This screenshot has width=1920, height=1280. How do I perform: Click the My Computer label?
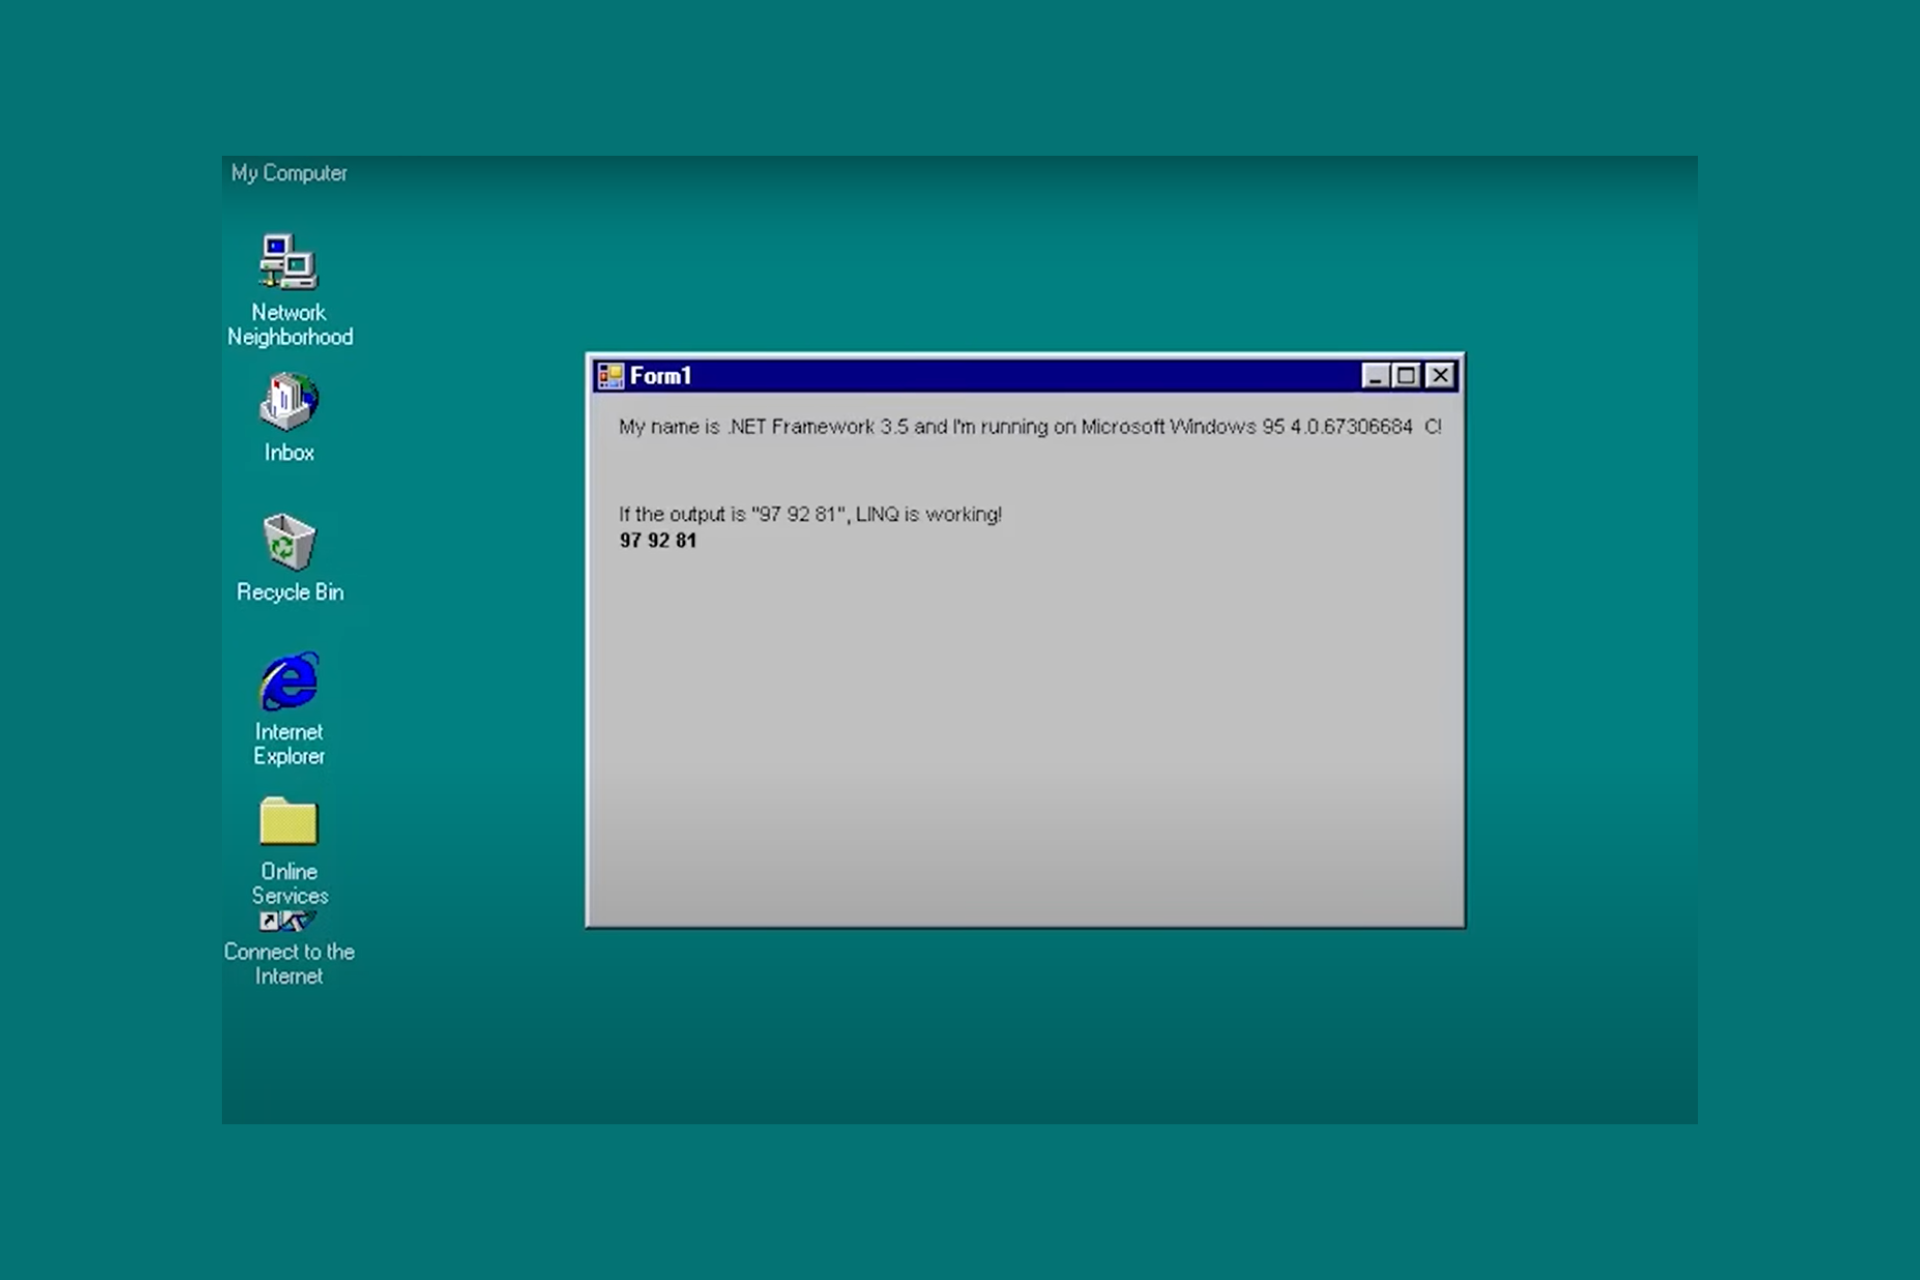[289, 173]
